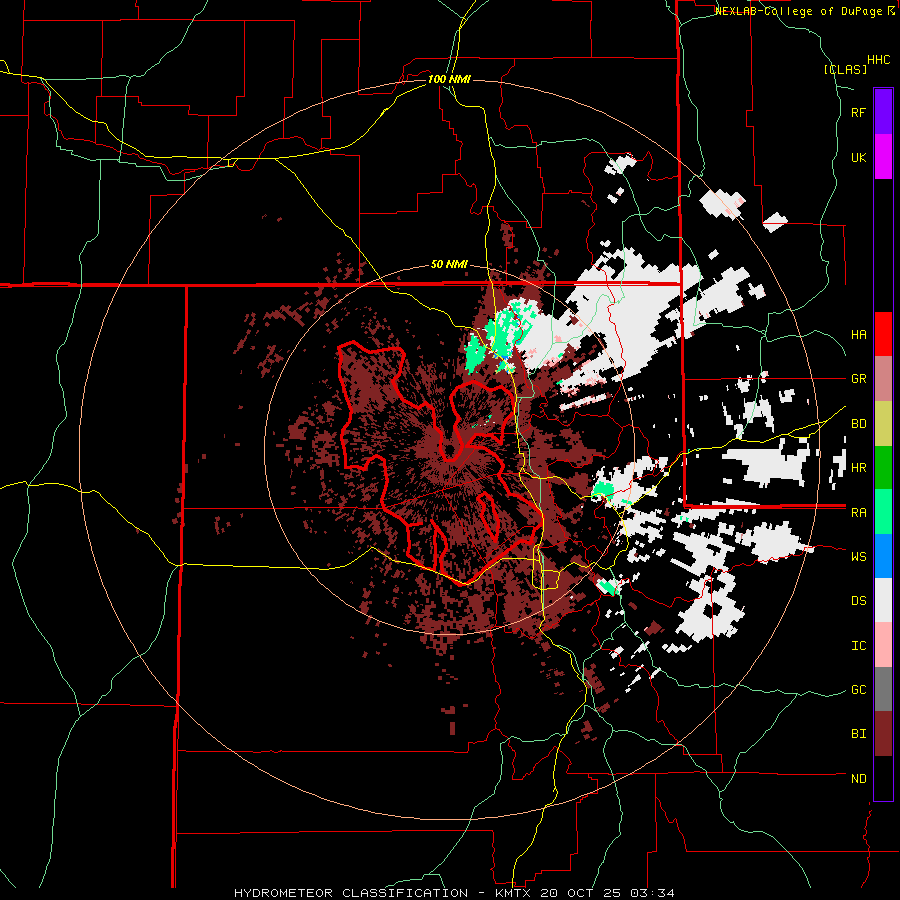
Task: Click the HR legend label
Action: coord(858,468)
